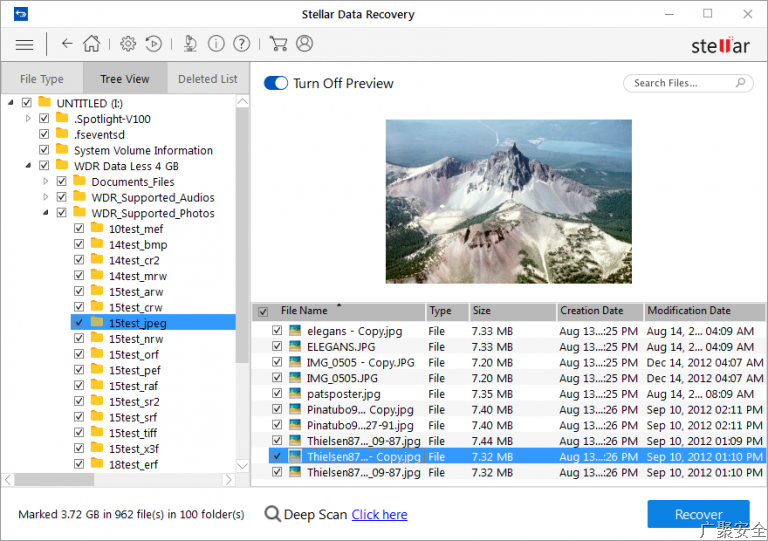
Task: Go to the Home screen icon
Action: (91, 44)
